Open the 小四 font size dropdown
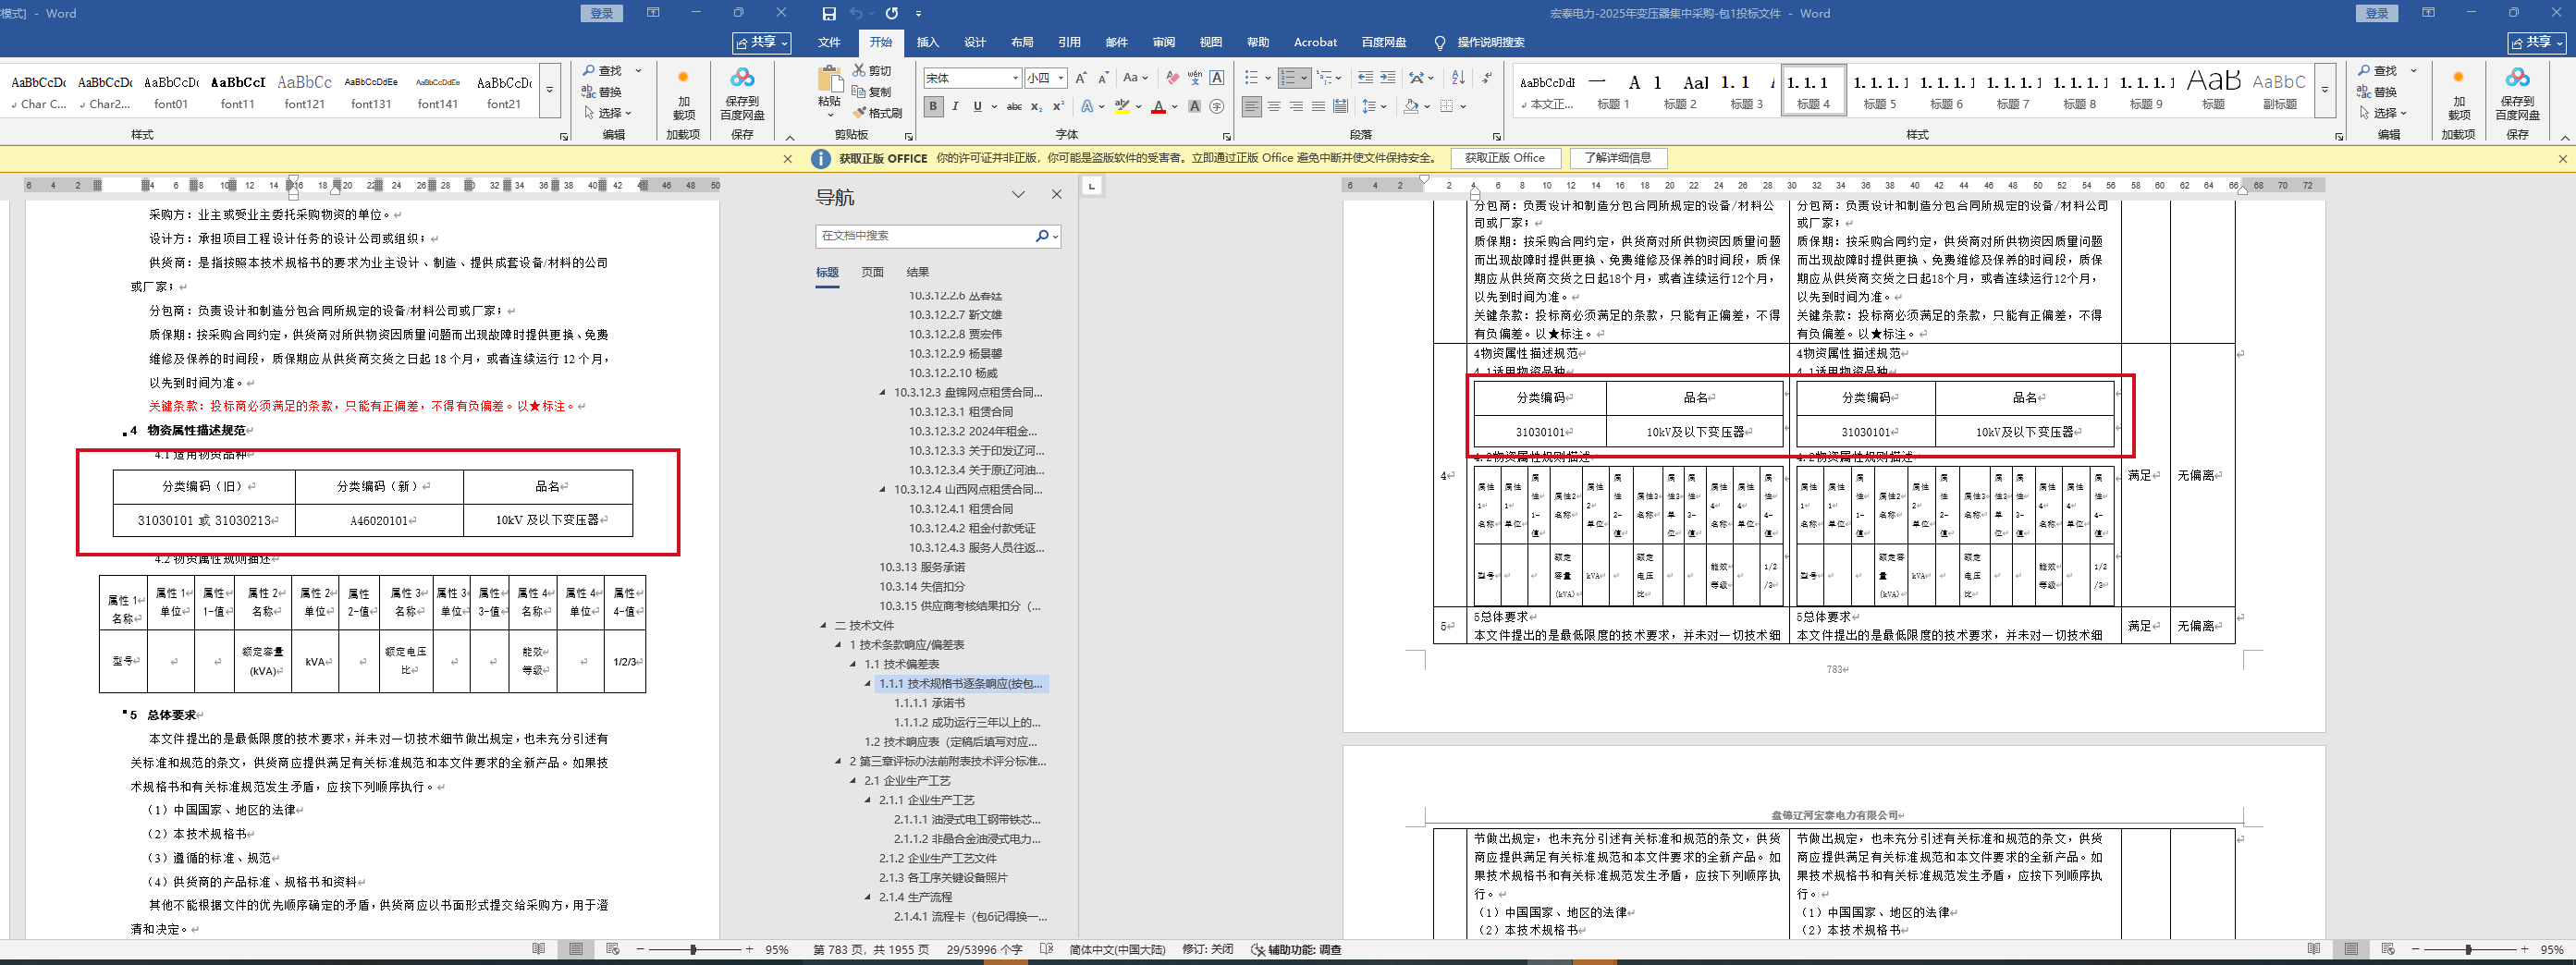The width and height of the screenshot is (2576, 965). click(1061, 78)
